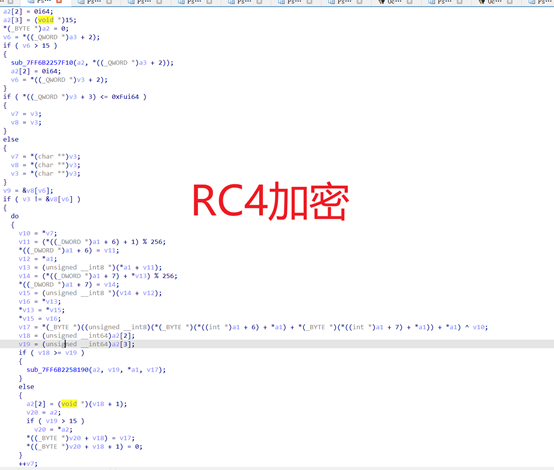Screen dimensions: 554x470
Task: Open function sub_7FF6B2258190 call
Action: (57, 370)
